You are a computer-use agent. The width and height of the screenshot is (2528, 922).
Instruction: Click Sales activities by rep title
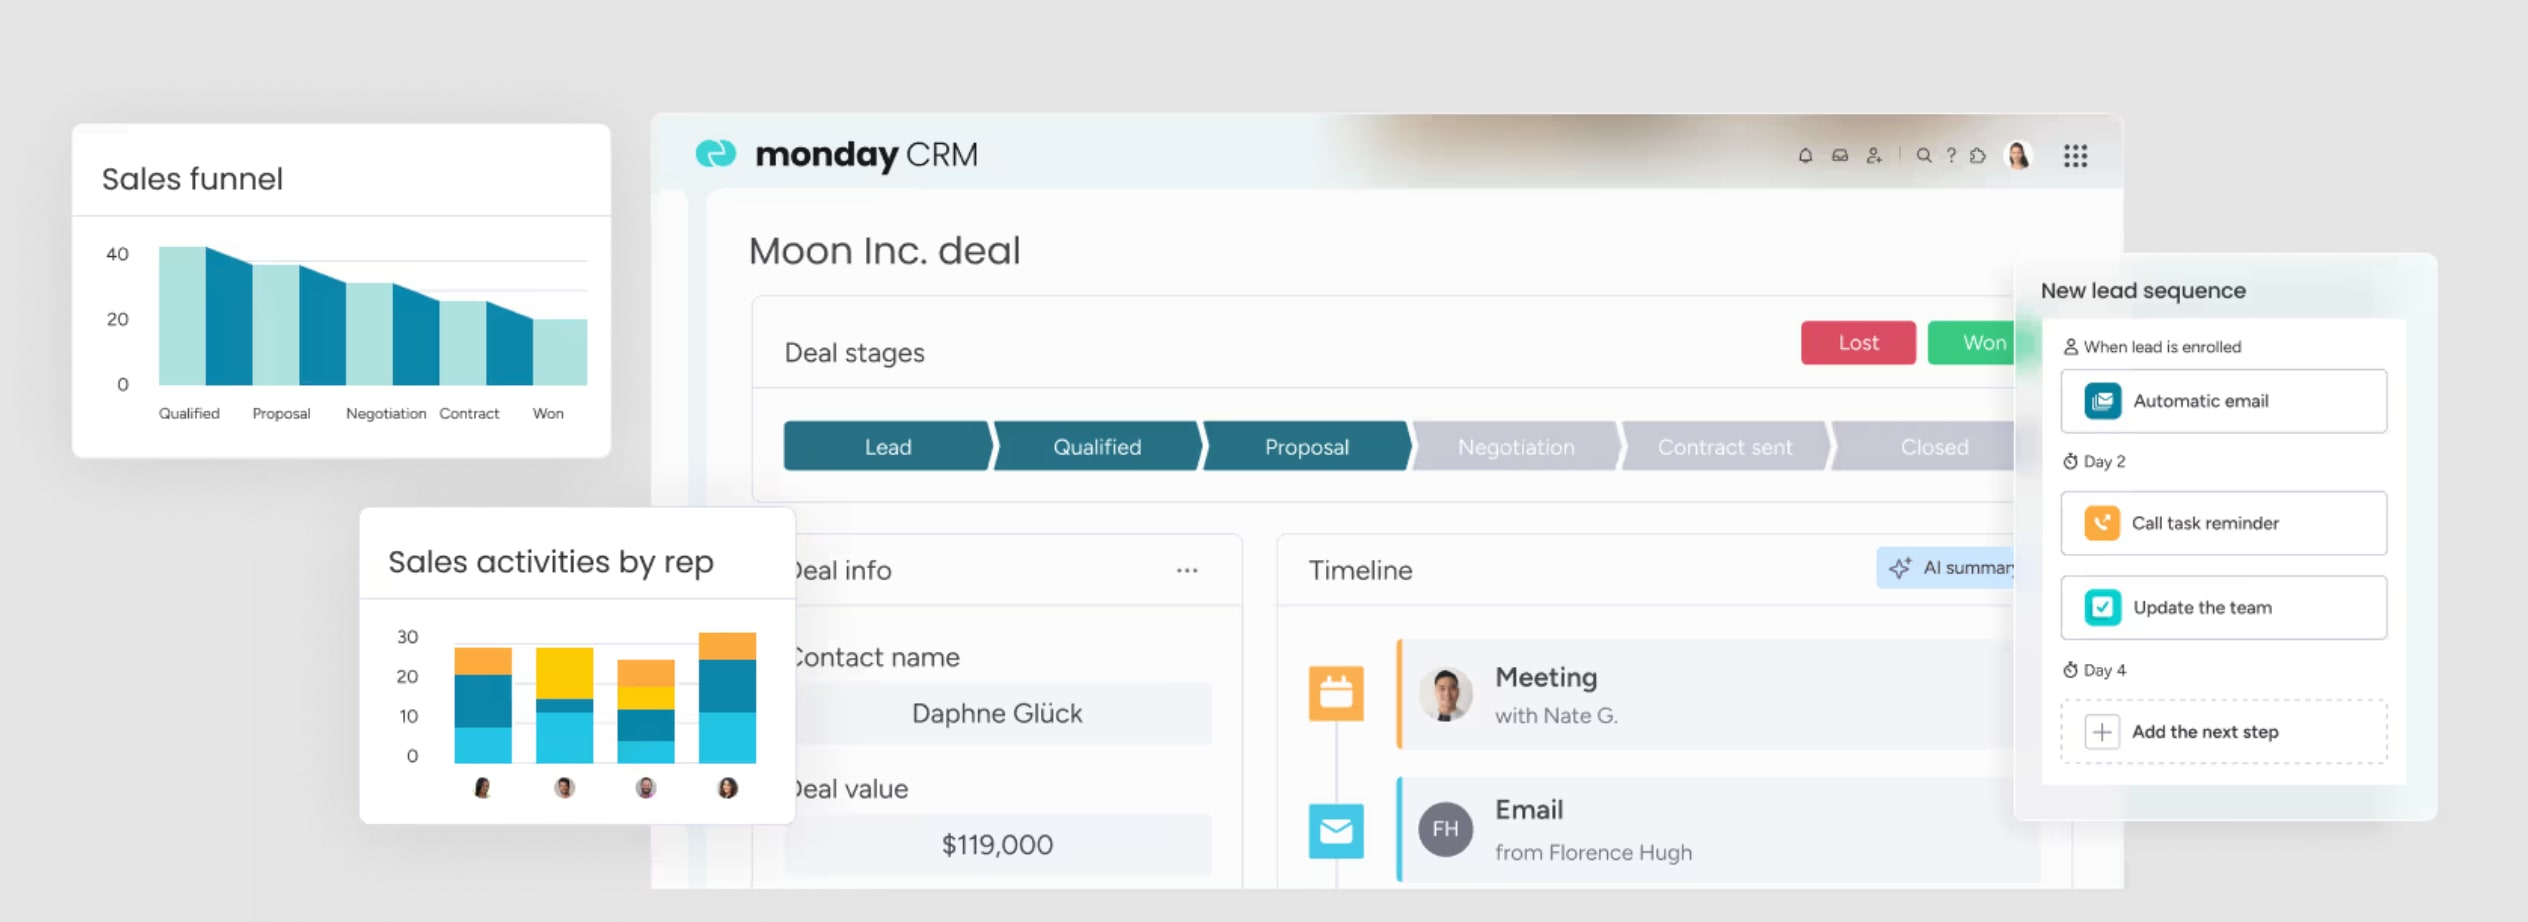click(551, 562)
